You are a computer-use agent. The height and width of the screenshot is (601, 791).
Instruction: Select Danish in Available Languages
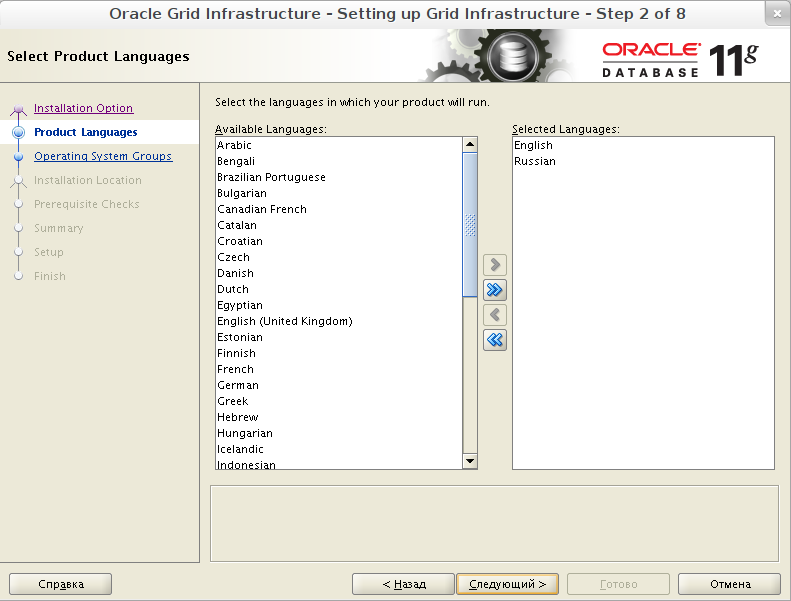click(x=338, y=274)
